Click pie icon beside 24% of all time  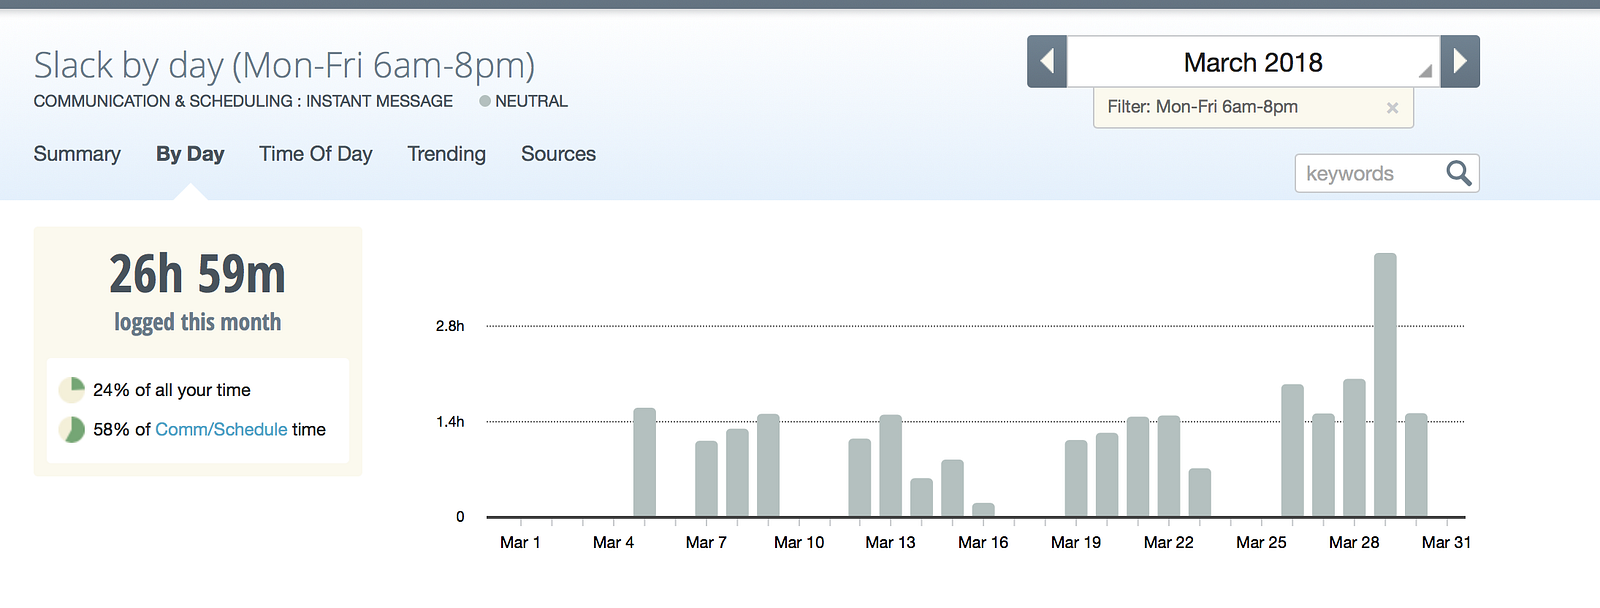click(x=71, y=390)
